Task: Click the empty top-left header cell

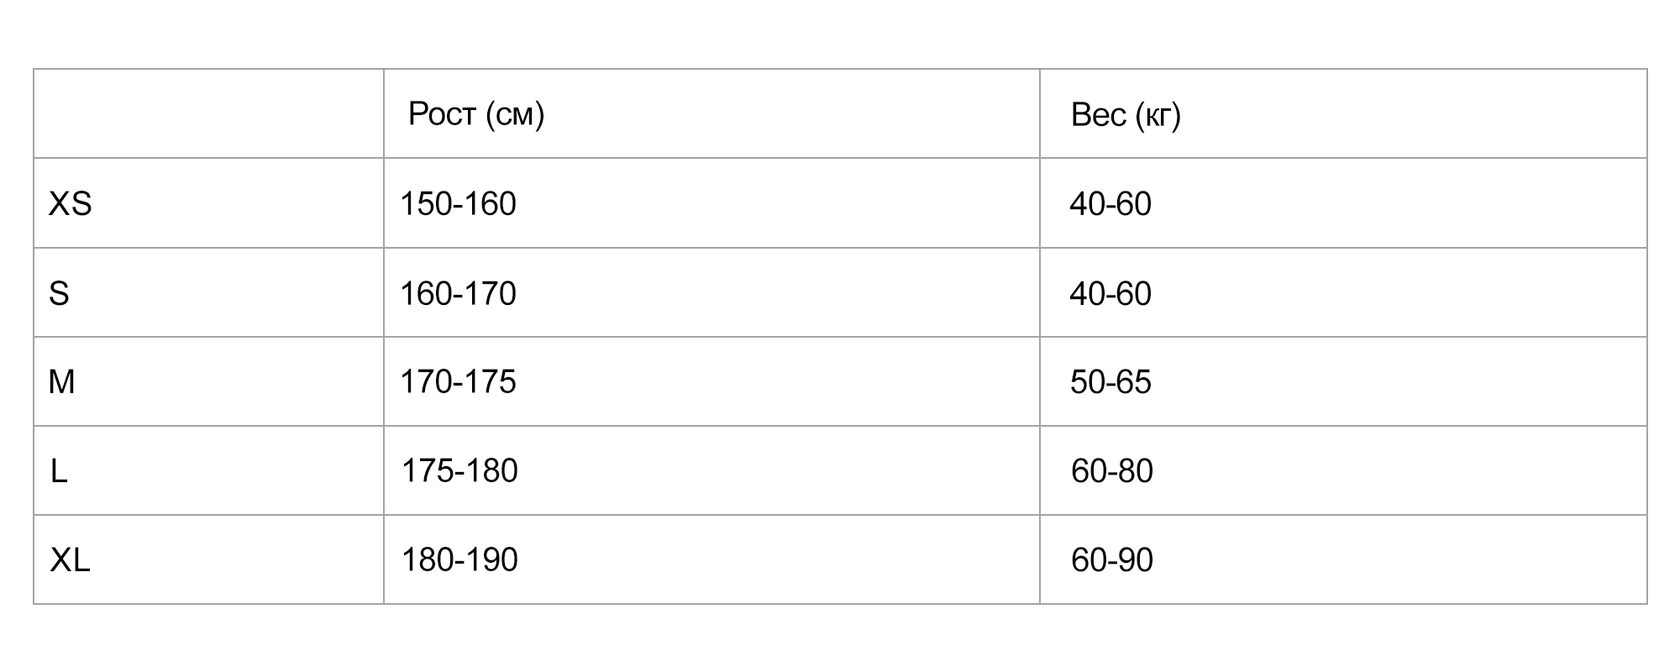Action: coord(209,114)
